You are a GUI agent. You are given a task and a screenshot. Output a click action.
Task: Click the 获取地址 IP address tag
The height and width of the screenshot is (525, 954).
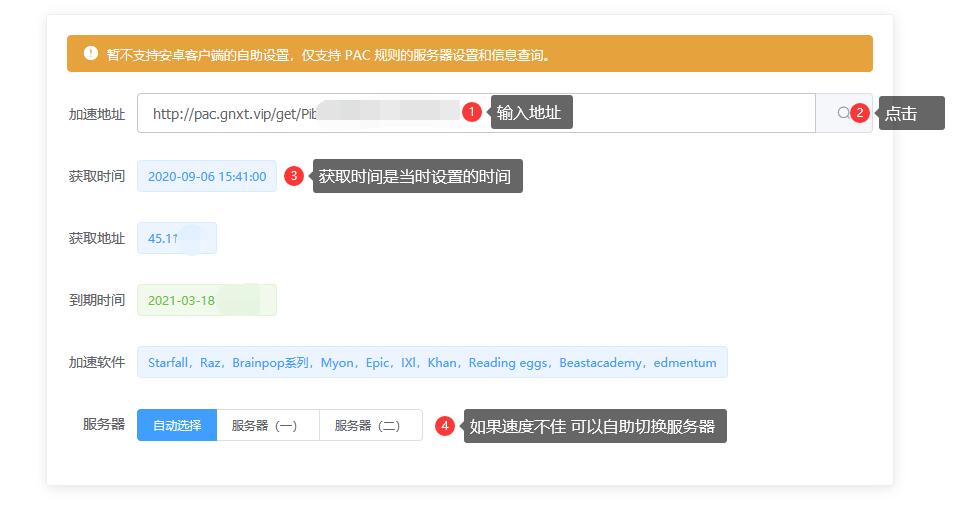pyautogui.click(x=176, y=238)
